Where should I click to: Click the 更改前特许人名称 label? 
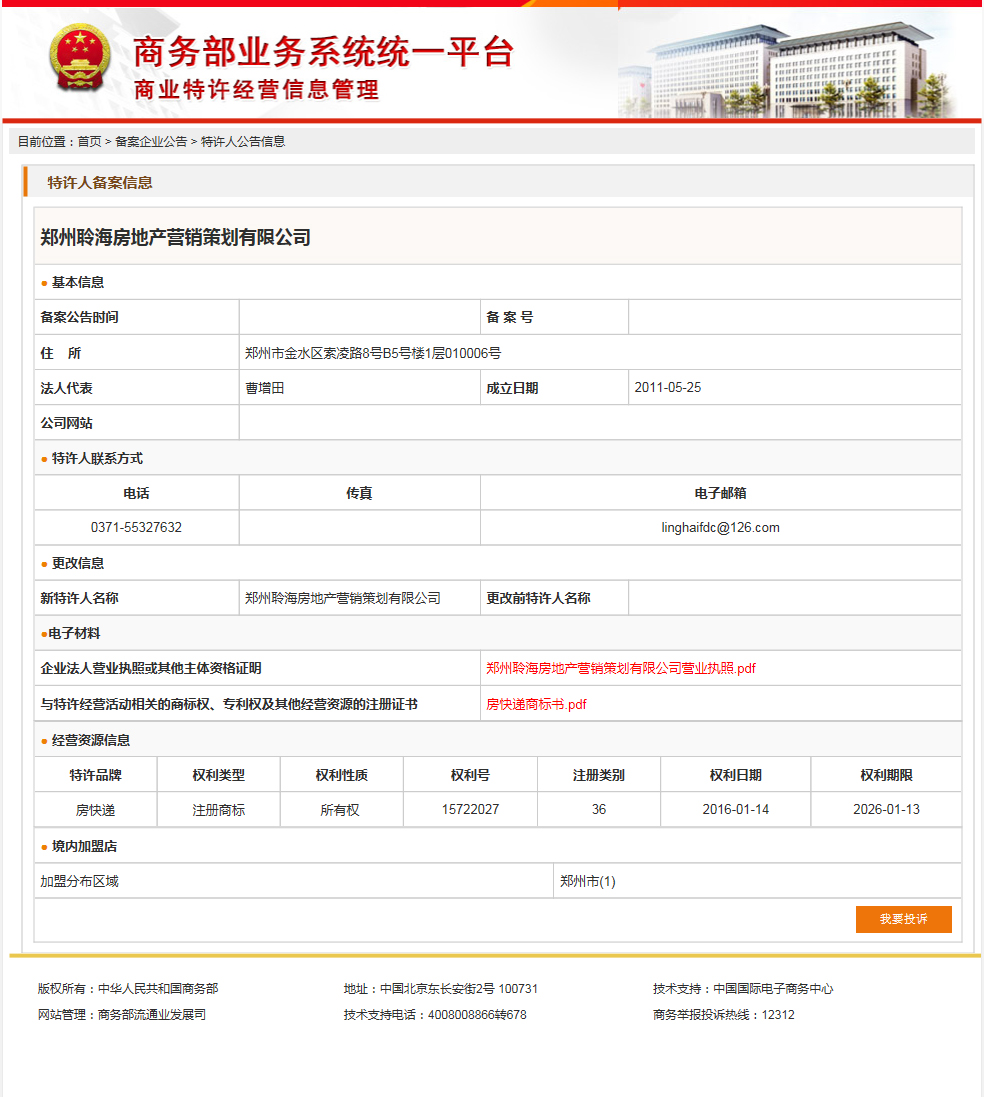(538, 599)
